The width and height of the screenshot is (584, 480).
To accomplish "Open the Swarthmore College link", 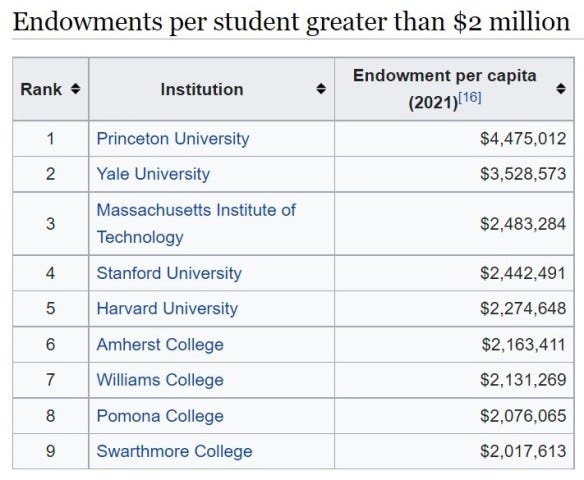I will [174, 451].
